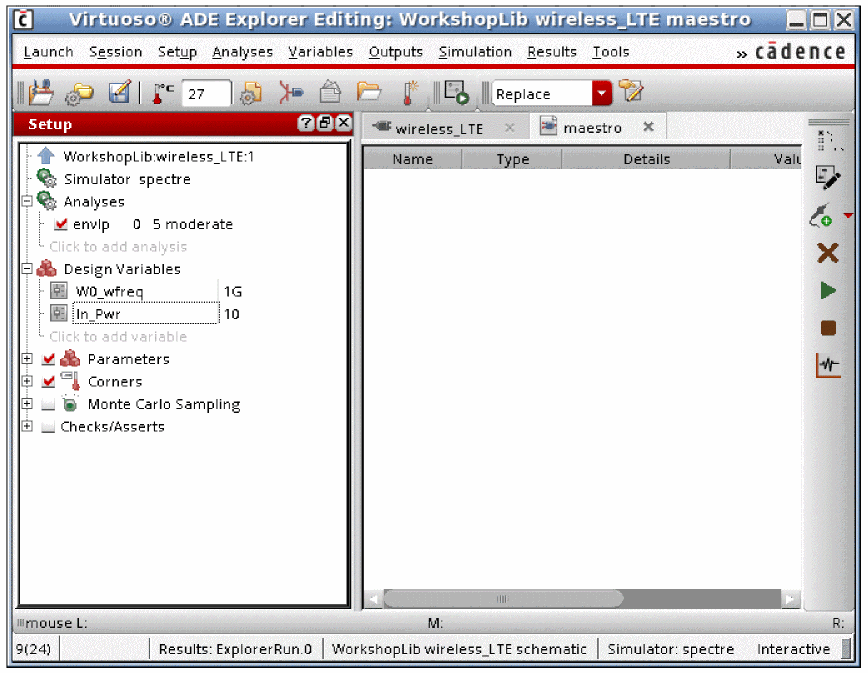868x673 pixels.
Task: Click the edit outputs pencil icon in sidebar
Action: click(828, 178)
